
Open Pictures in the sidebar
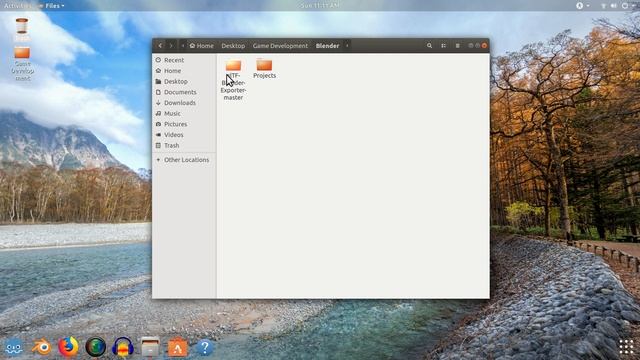[184, 124]
